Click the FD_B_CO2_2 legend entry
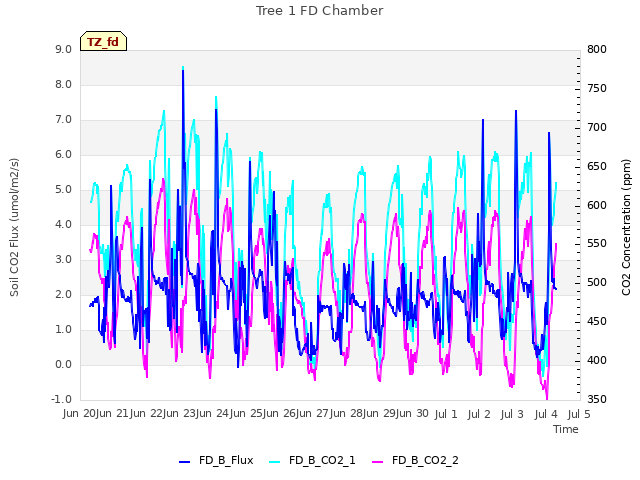640x480 pixels. pos(416,460)
